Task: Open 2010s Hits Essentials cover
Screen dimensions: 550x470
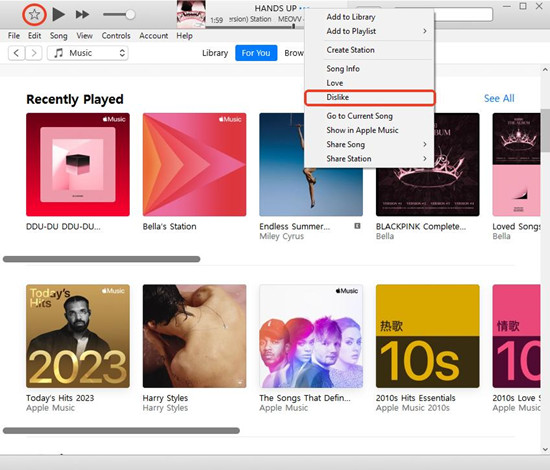Action: pos(428,336)
